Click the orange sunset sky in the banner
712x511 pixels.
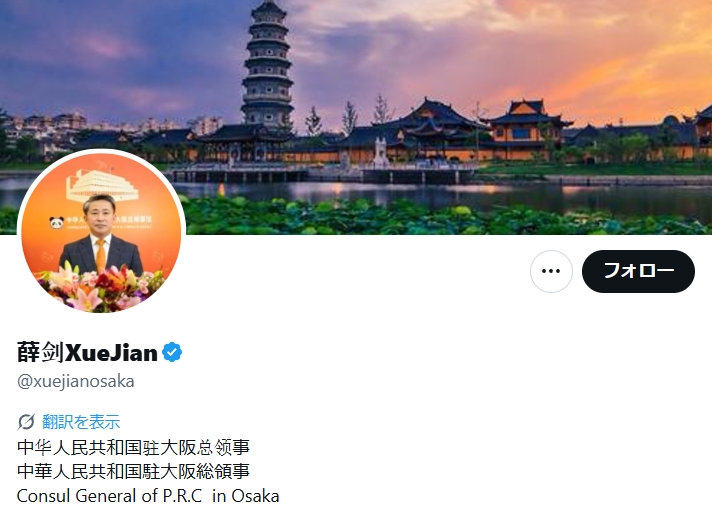tap(613, 68)
